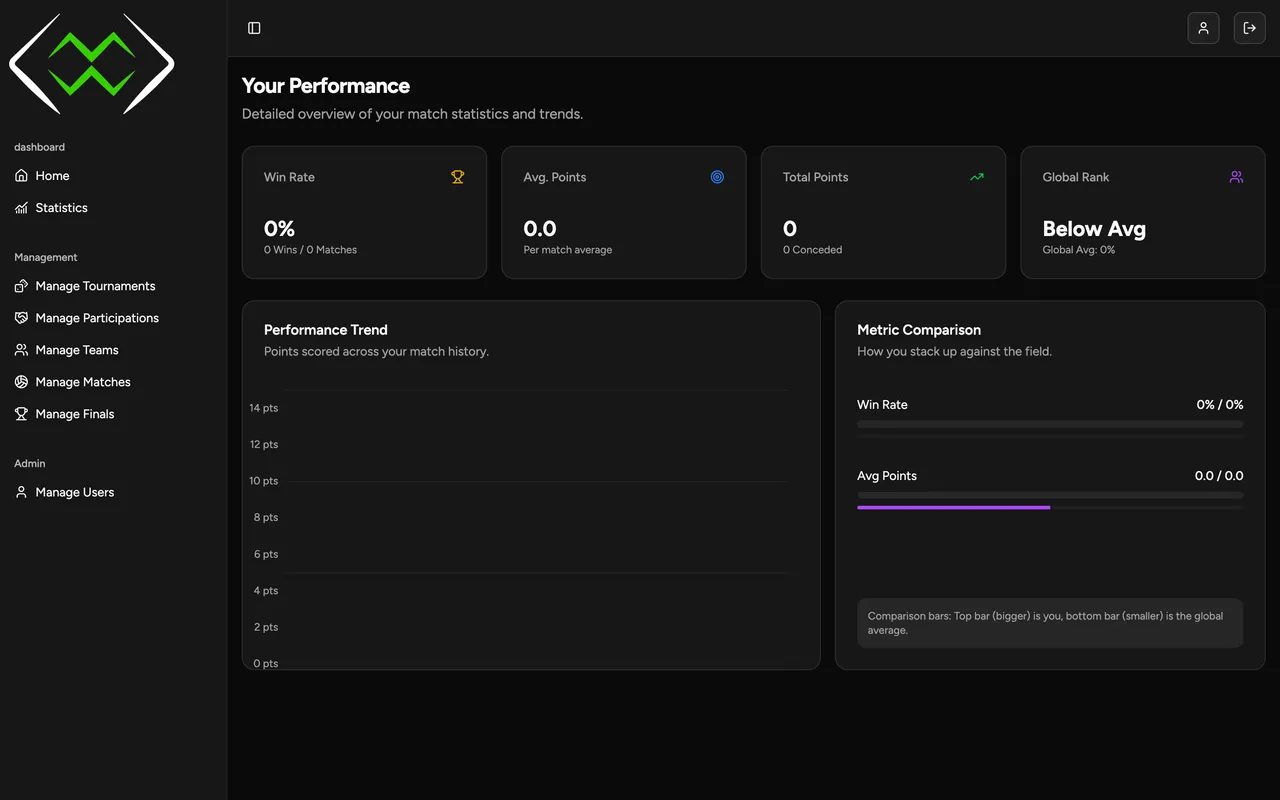Open Manage Finals page
This screenshot has width=1280, height=800.
113,414
